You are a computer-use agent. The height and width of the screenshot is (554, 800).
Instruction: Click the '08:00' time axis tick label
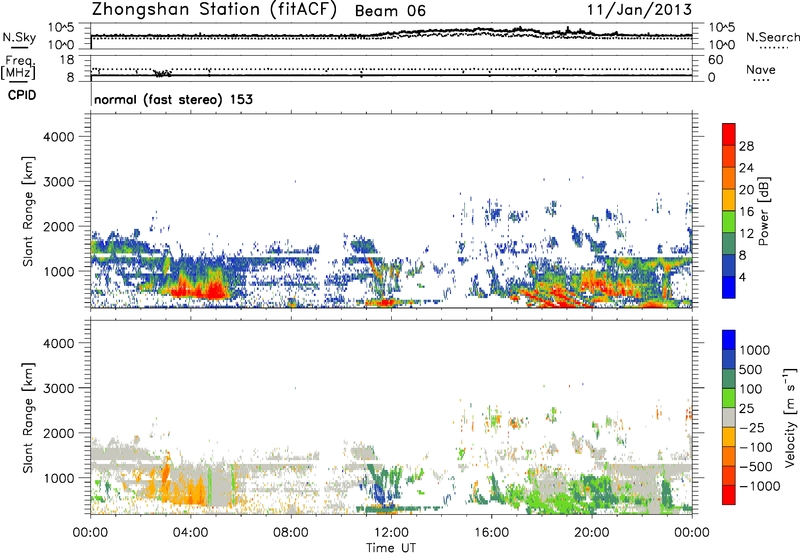click(x=291, y=533)
